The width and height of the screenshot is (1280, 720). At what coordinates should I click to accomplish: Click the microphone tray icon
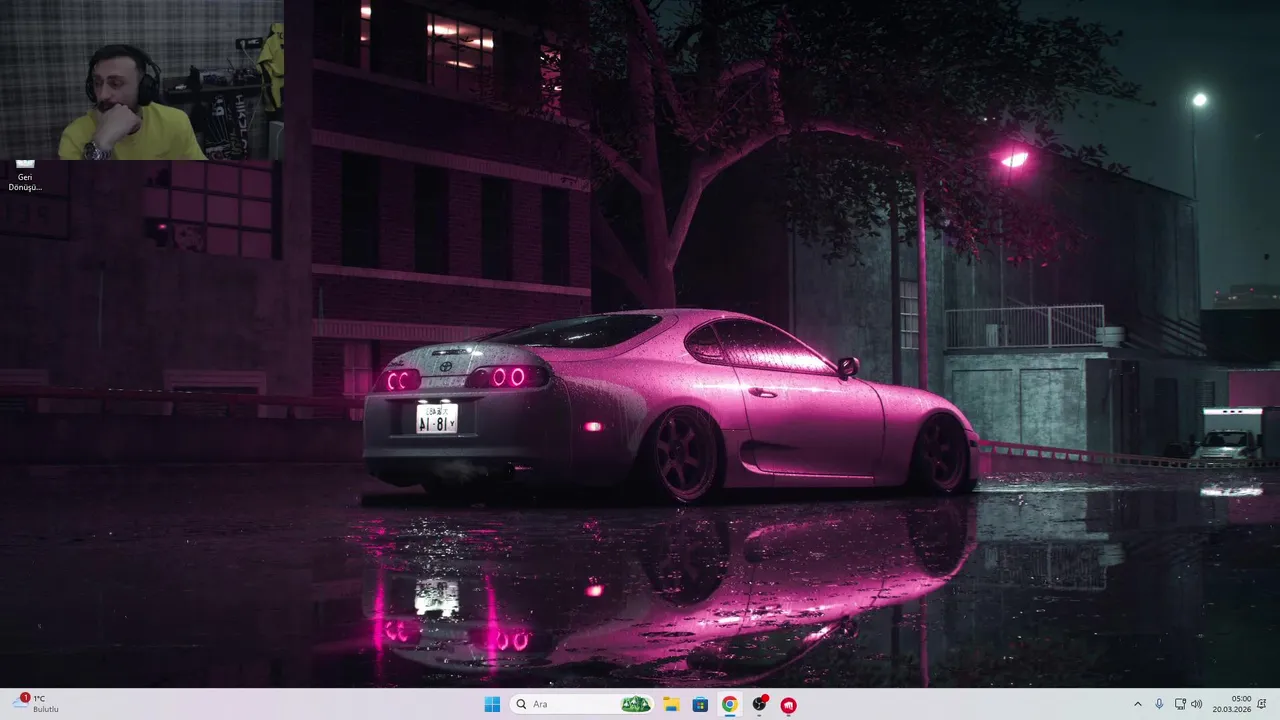1159,704
